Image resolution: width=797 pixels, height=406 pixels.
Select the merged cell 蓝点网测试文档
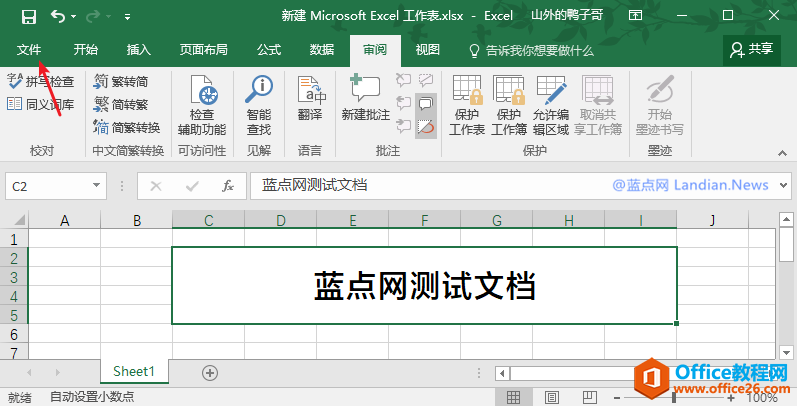tap(424, 285)
